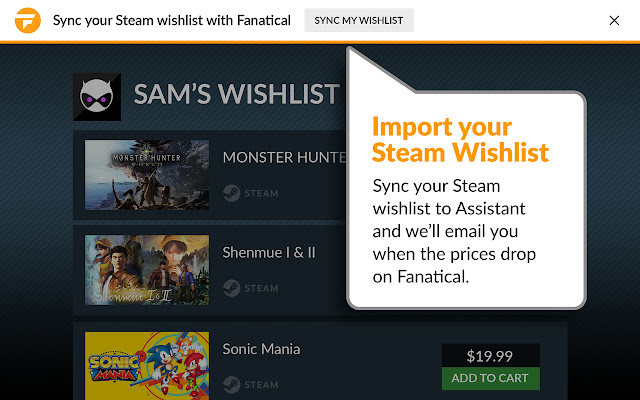The image size is (640, 400).
Task: Click the Monster Hunter title text
Action: pos(285,157)
